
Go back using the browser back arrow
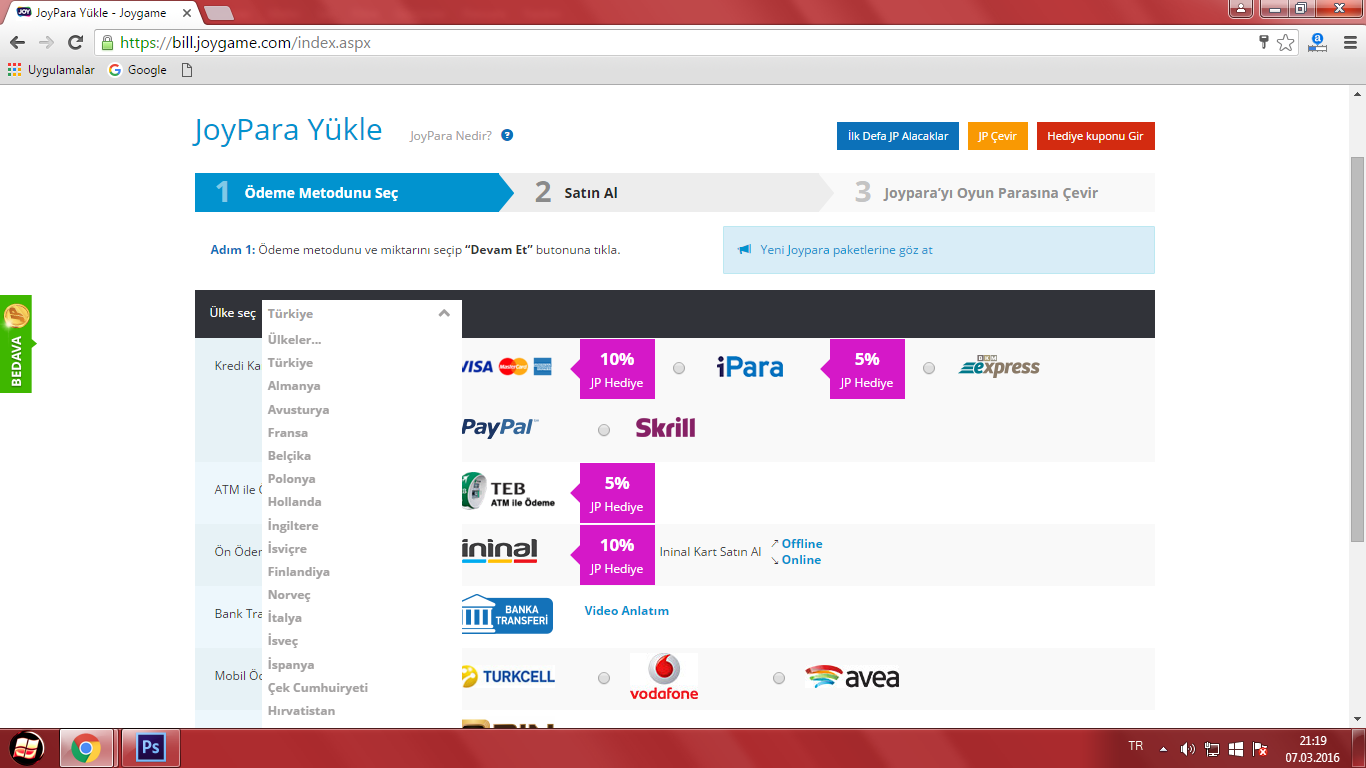click(17, 43)
